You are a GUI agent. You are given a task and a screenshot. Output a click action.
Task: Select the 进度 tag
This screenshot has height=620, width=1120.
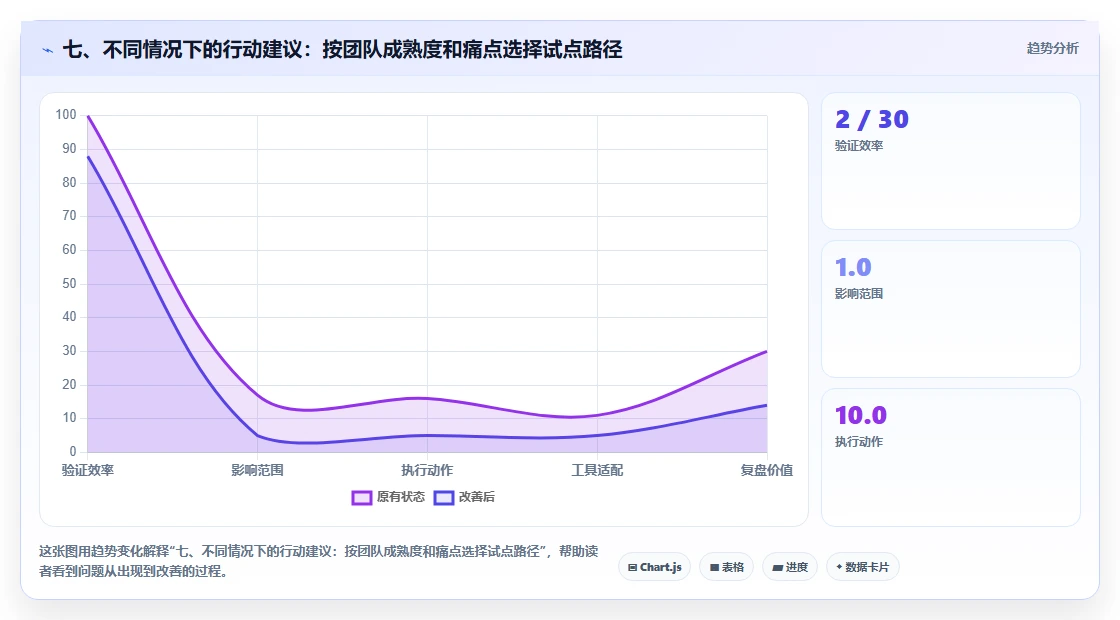coord(790,567)
